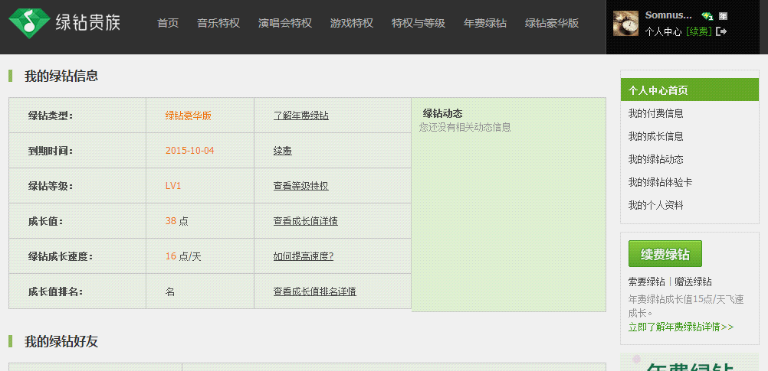This screenshot has height=371, width=768.
Task: Click the 绿钻类型: label
Action: pyautogui.click(x=50, y=116)
